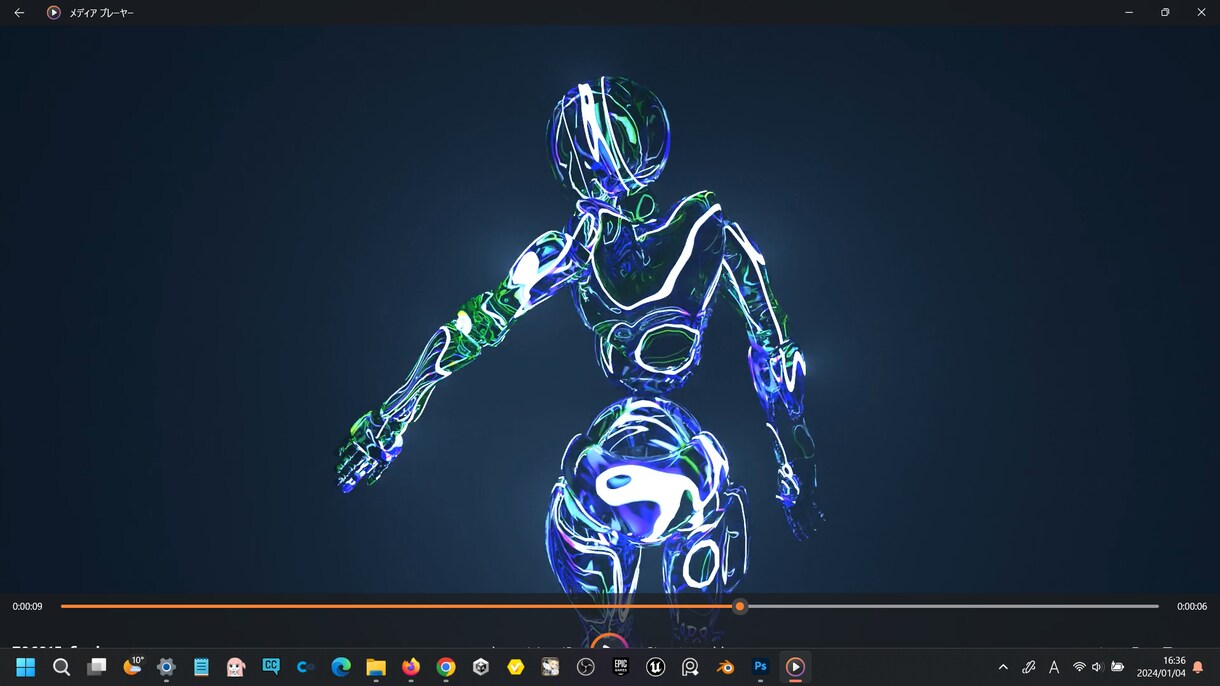Screen dimensions: 1220x686
Task: Toggle the remaining time label 0:00:06
Action: (x=1192, y=606)
